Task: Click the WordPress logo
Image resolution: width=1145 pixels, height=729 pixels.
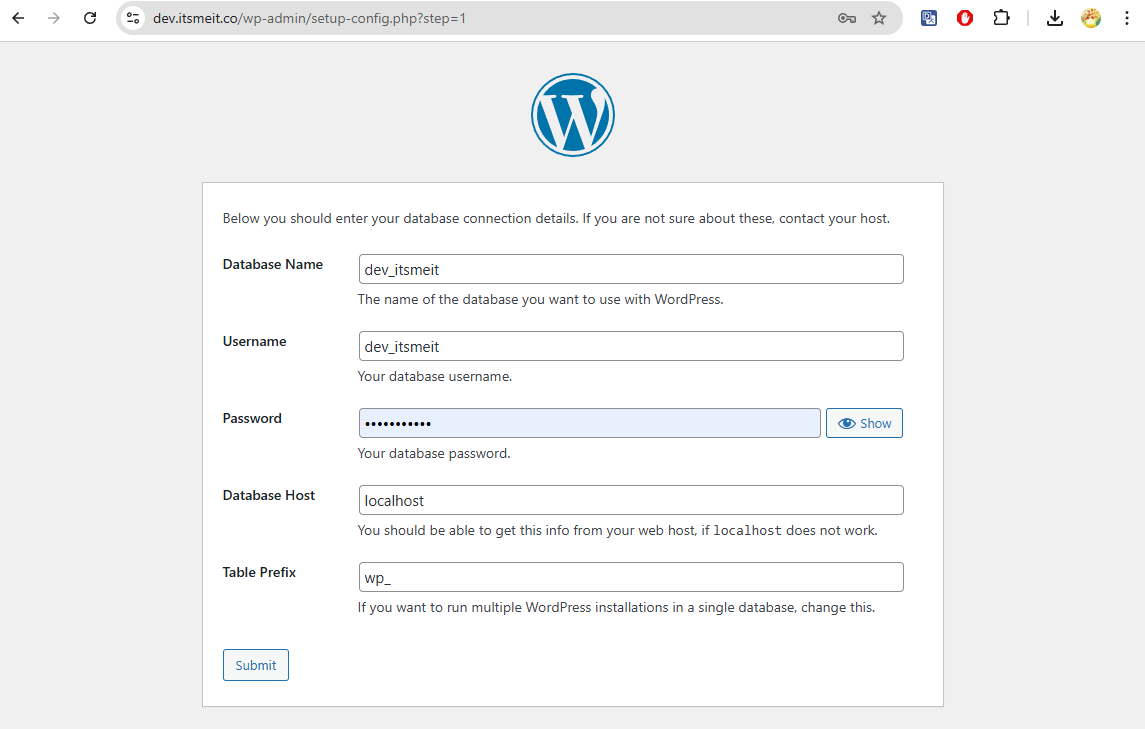Action: 572,114
